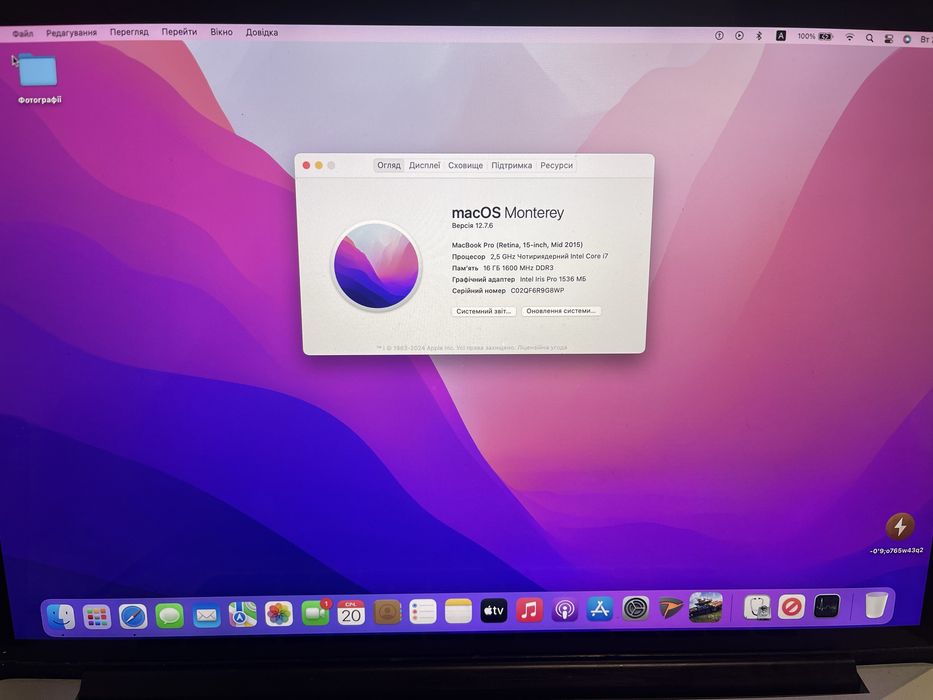Launch Safari from the Dock
933x700 pixels.
click(133, 616)
